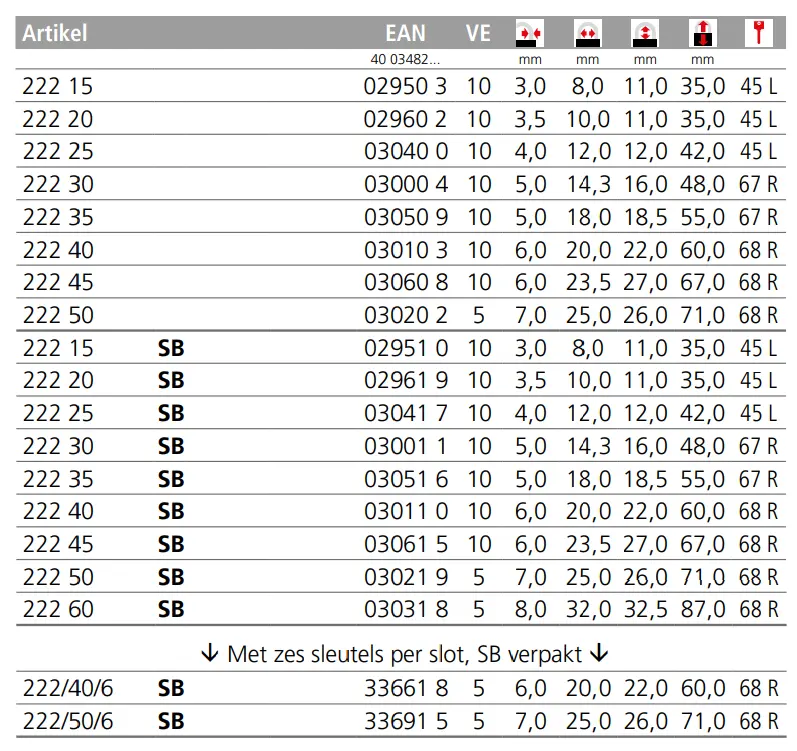Click value '18,5' in the 03051 6 row
This screenshot has width=797, height=751.
pyautogui.click(x=645, y=479)
